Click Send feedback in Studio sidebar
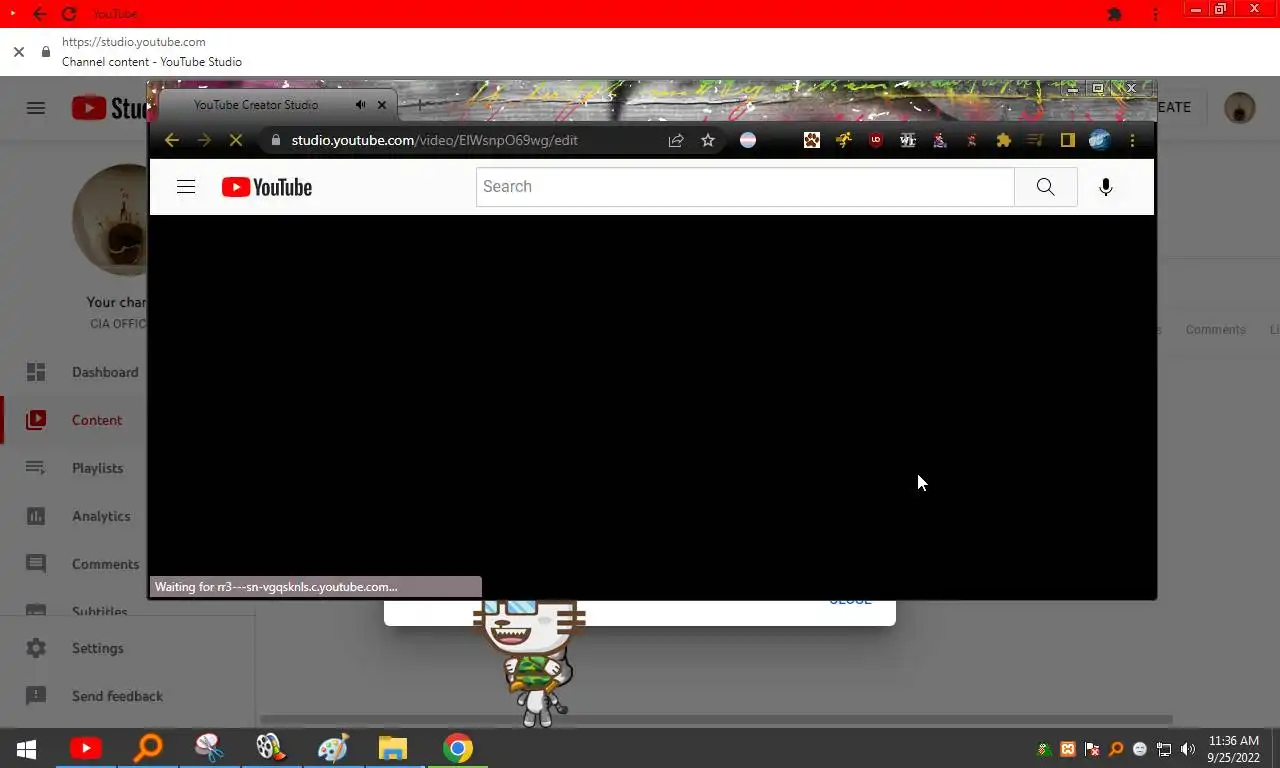Screen dimensions: 1280x768 click(x=117, y=696)
